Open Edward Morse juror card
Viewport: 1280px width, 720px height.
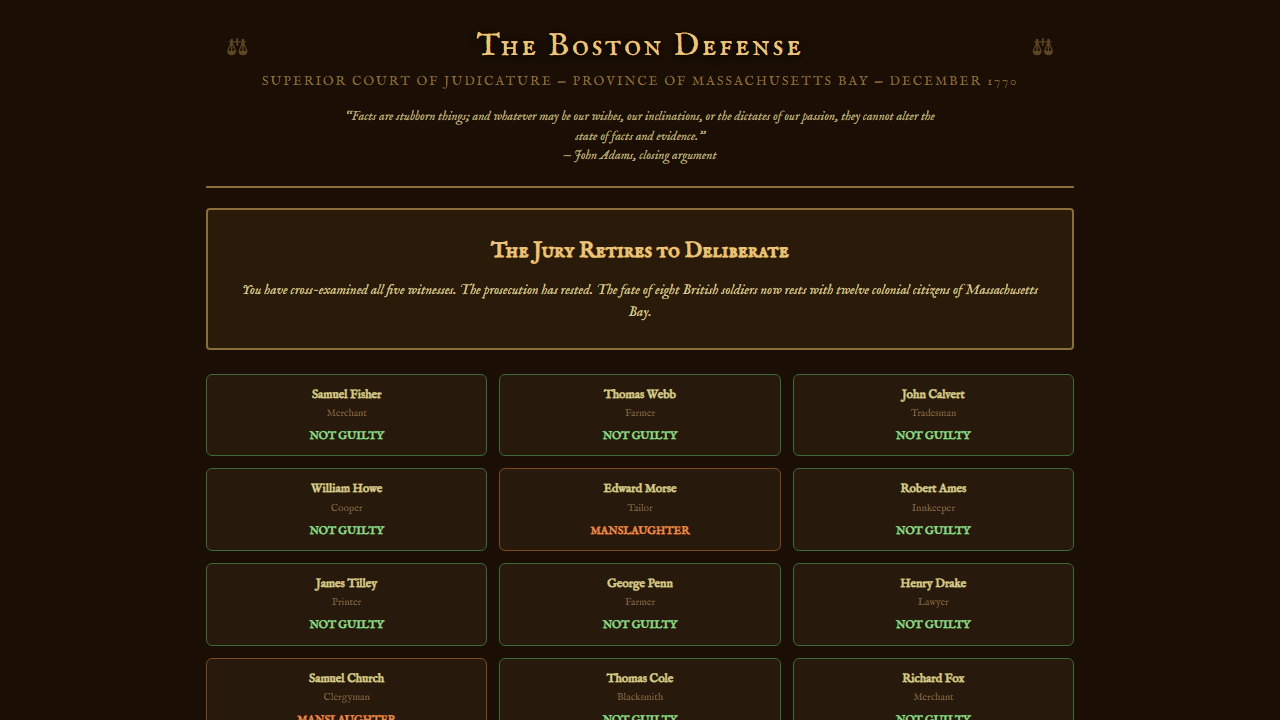pyautogui.click(x=640, y=509)
